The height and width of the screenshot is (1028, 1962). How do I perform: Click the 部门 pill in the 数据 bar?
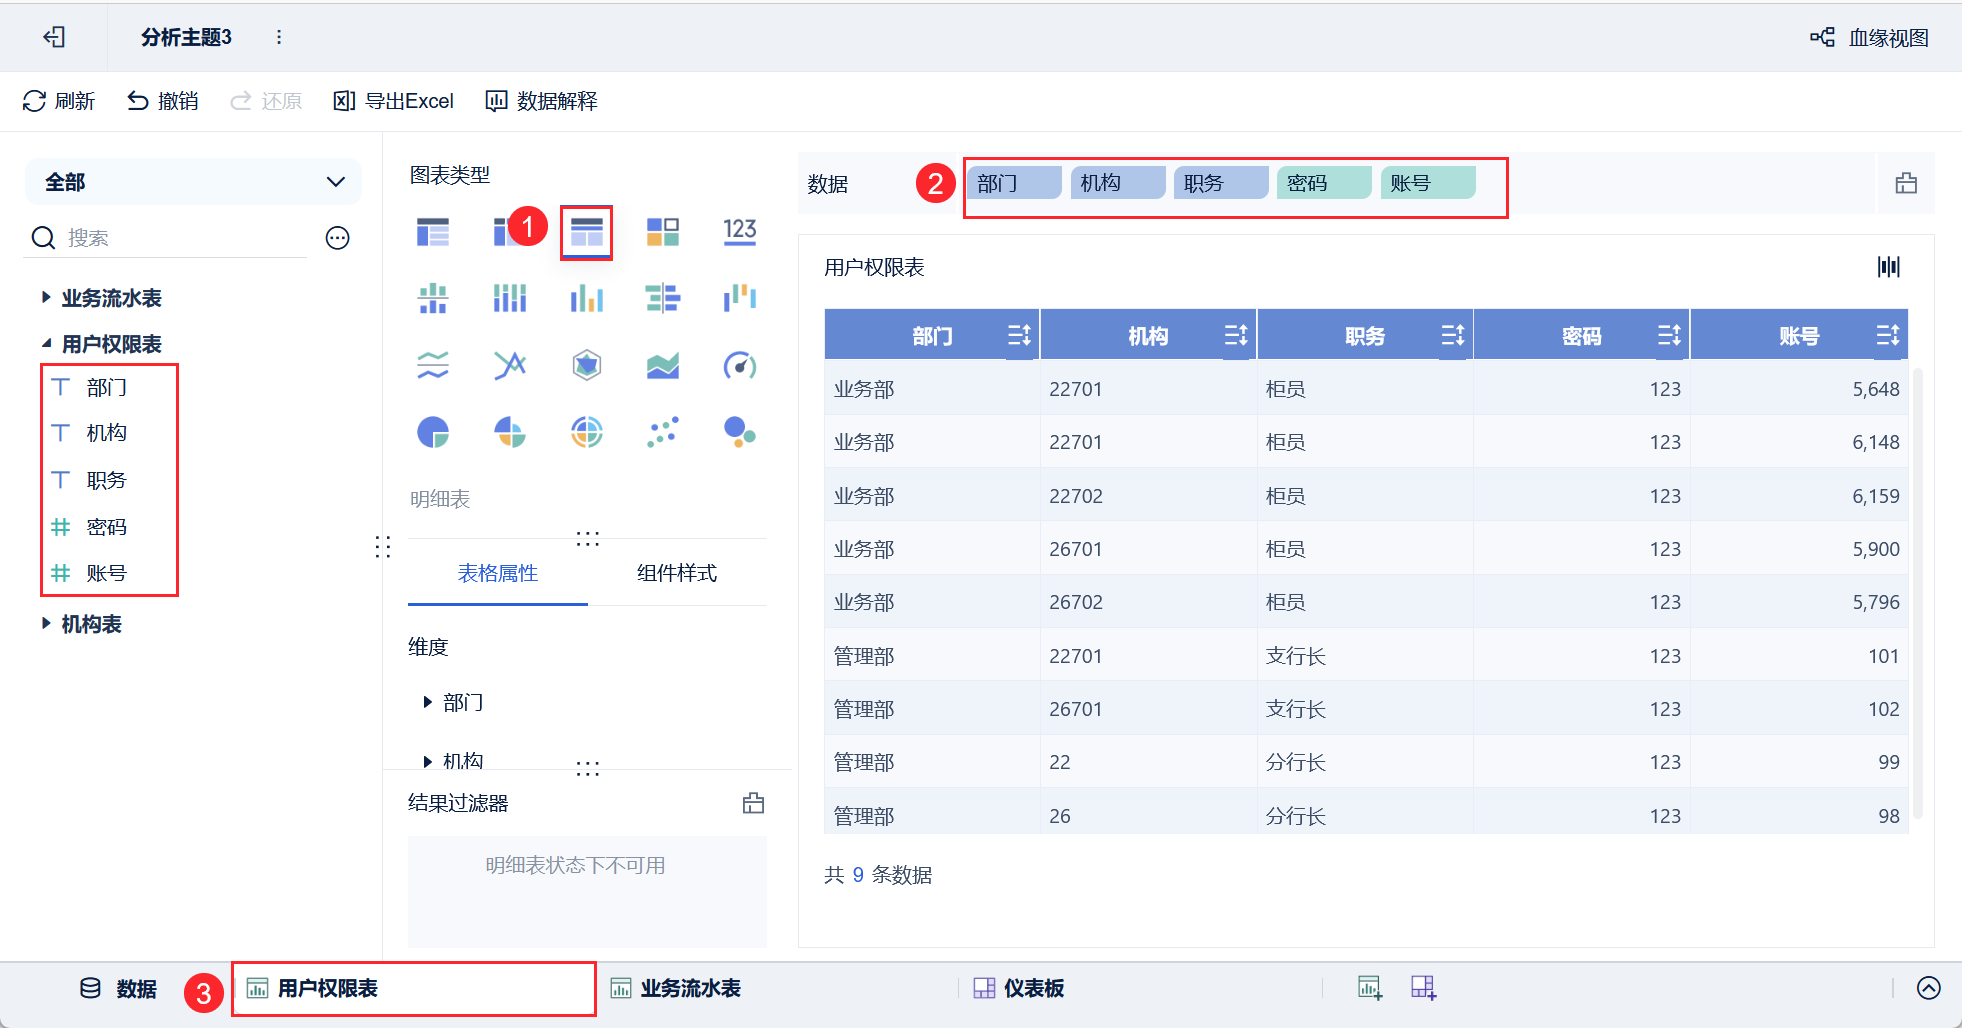1014,183
